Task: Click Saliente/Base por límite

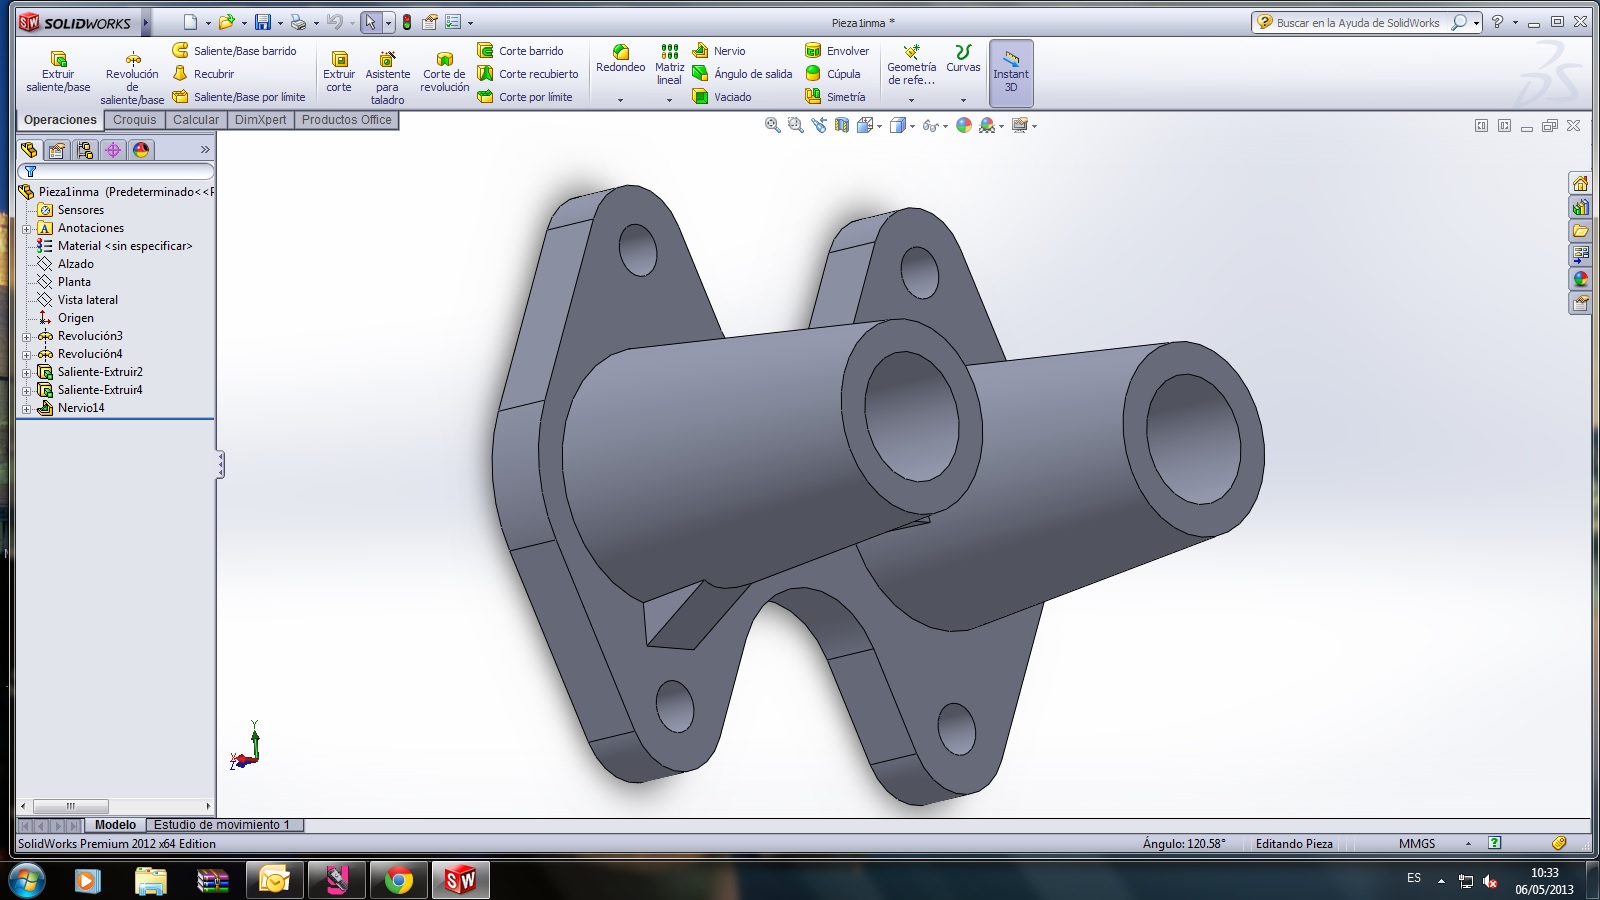Action: (x=239, y=97)
